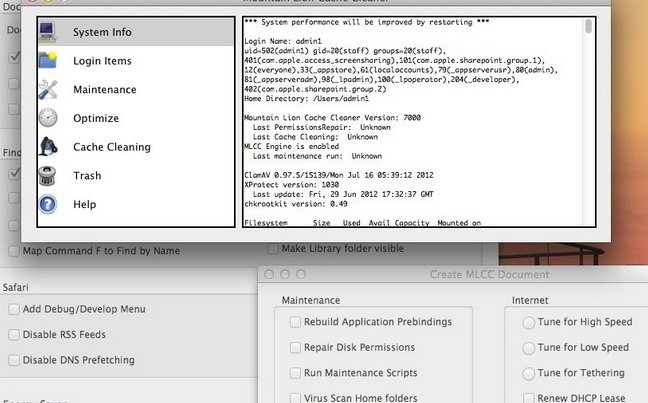Select Tune for High Speed option
Screen dimensions: 648x403
[528, 322]
